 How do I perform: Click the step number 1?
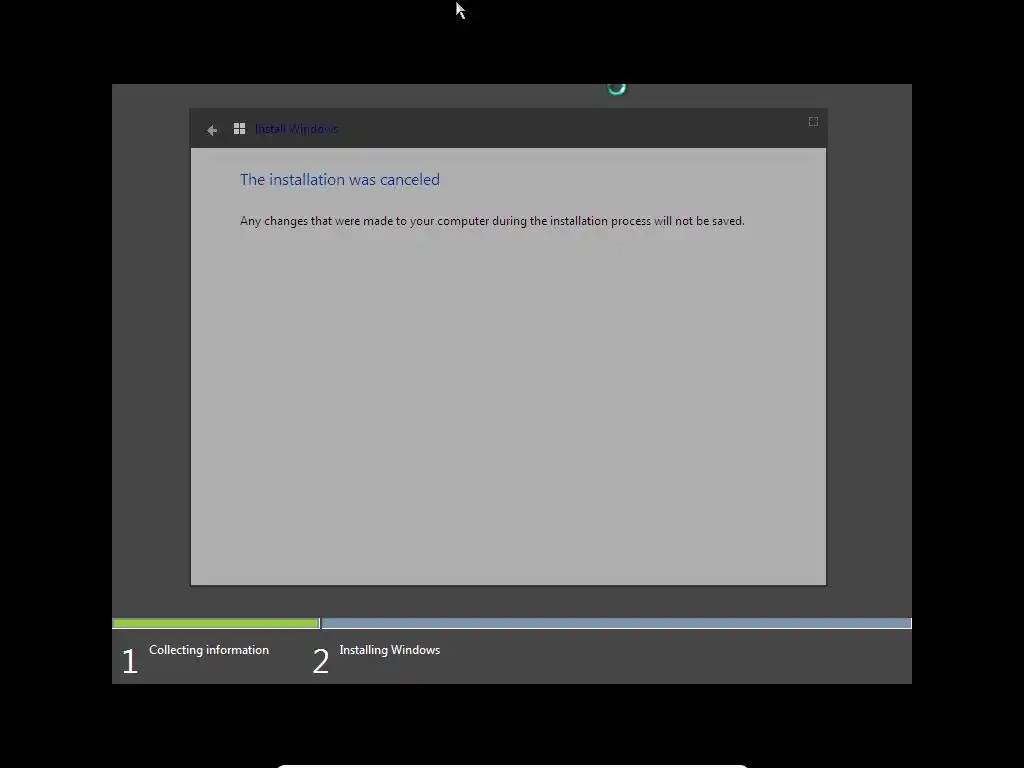tap(129, 661)
